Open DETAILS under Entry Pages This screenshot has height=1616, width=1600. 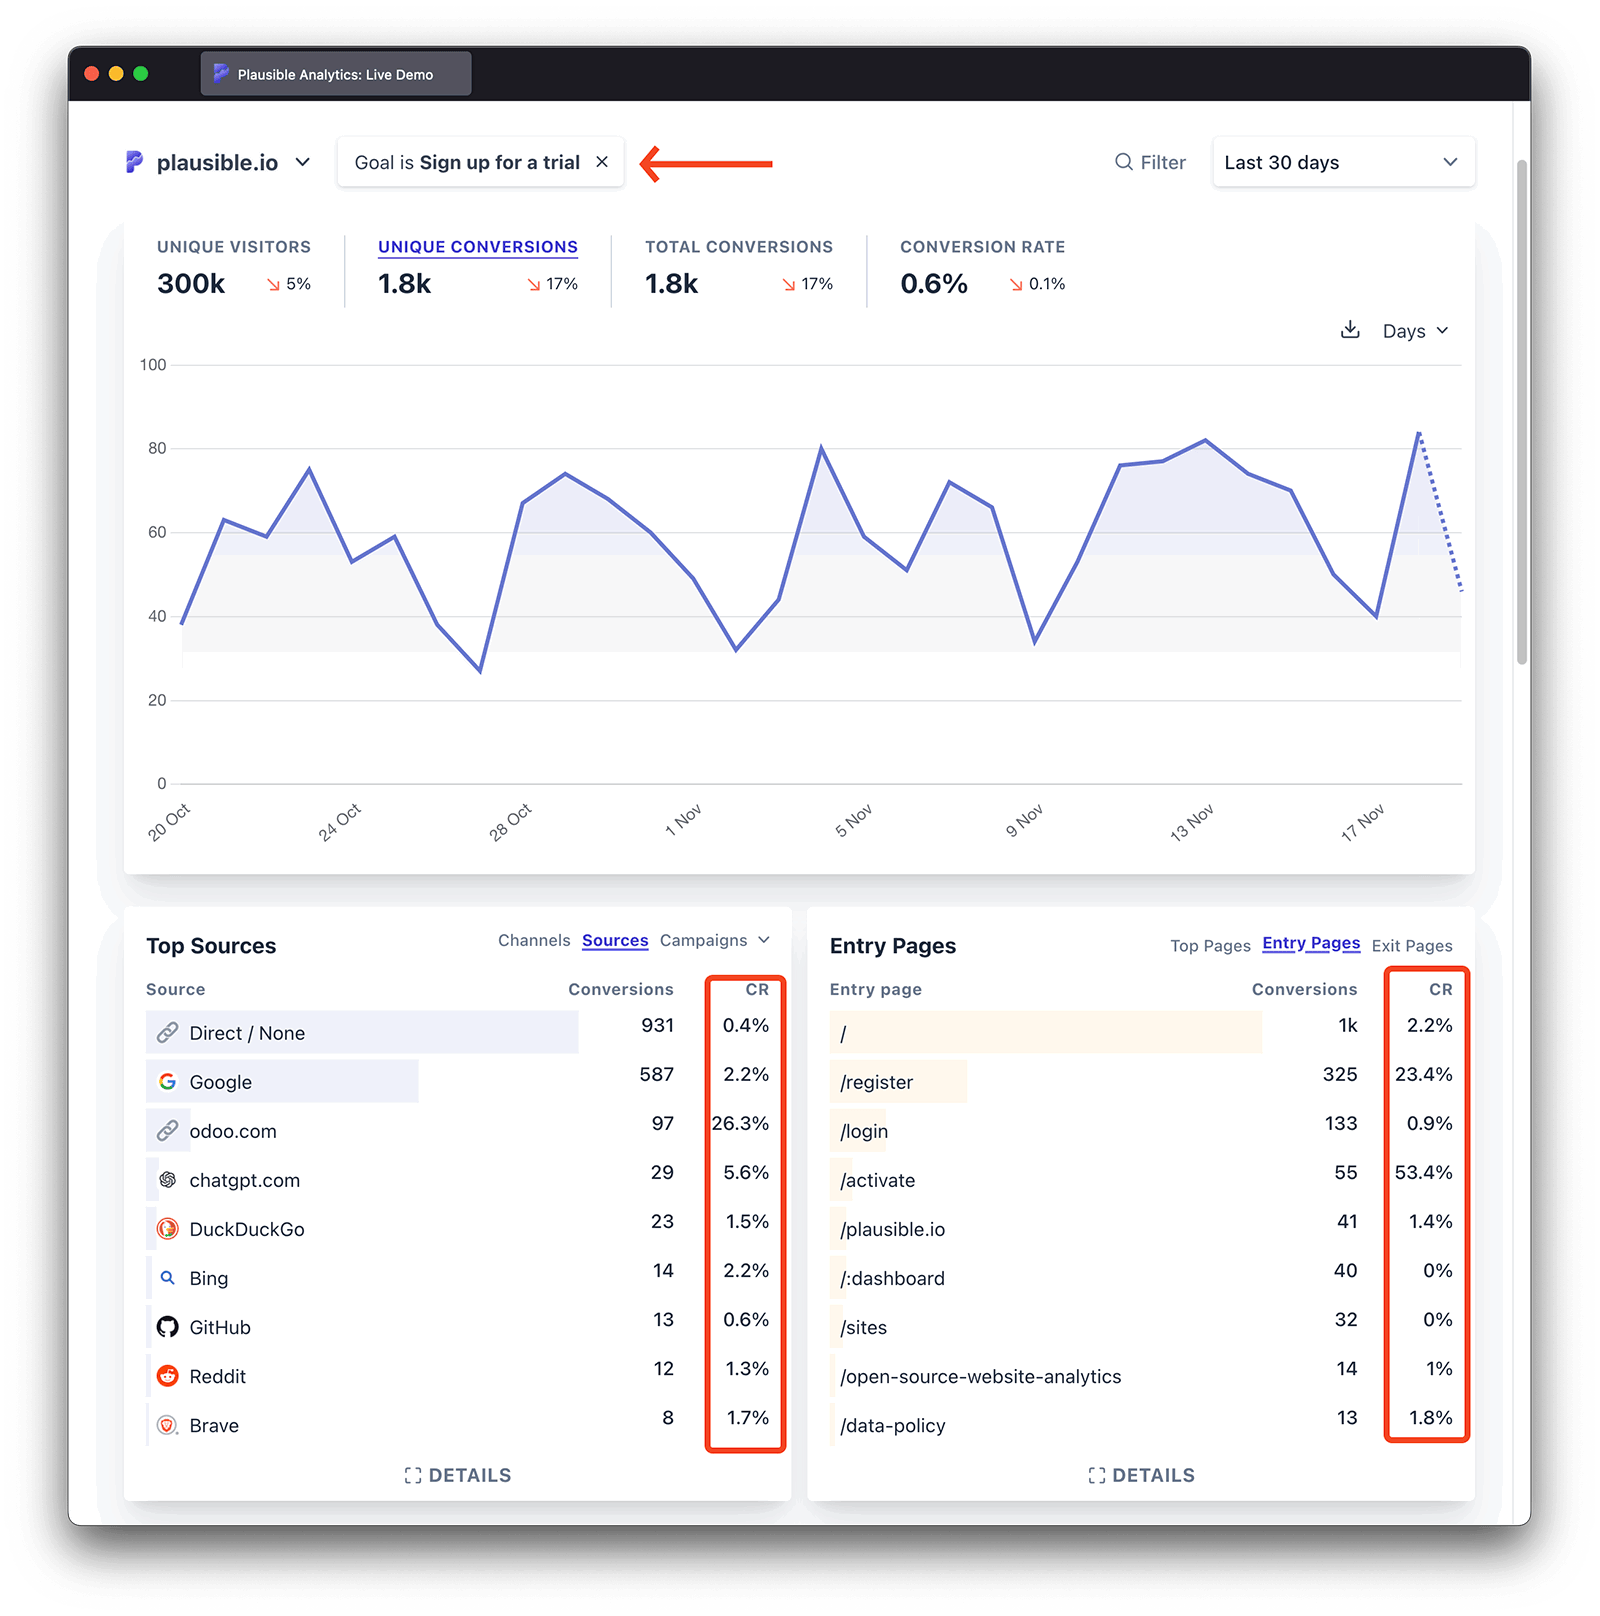pos(1141,1475)
